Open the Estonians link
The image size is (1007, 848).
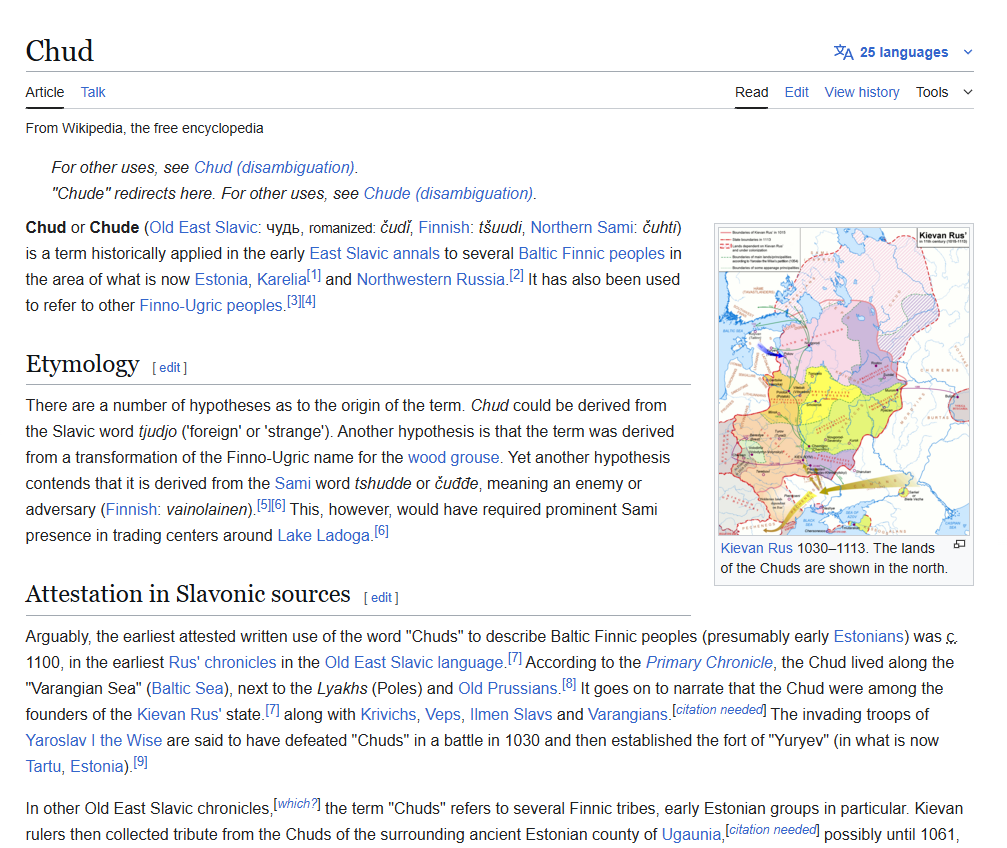(x=868, y=637)
